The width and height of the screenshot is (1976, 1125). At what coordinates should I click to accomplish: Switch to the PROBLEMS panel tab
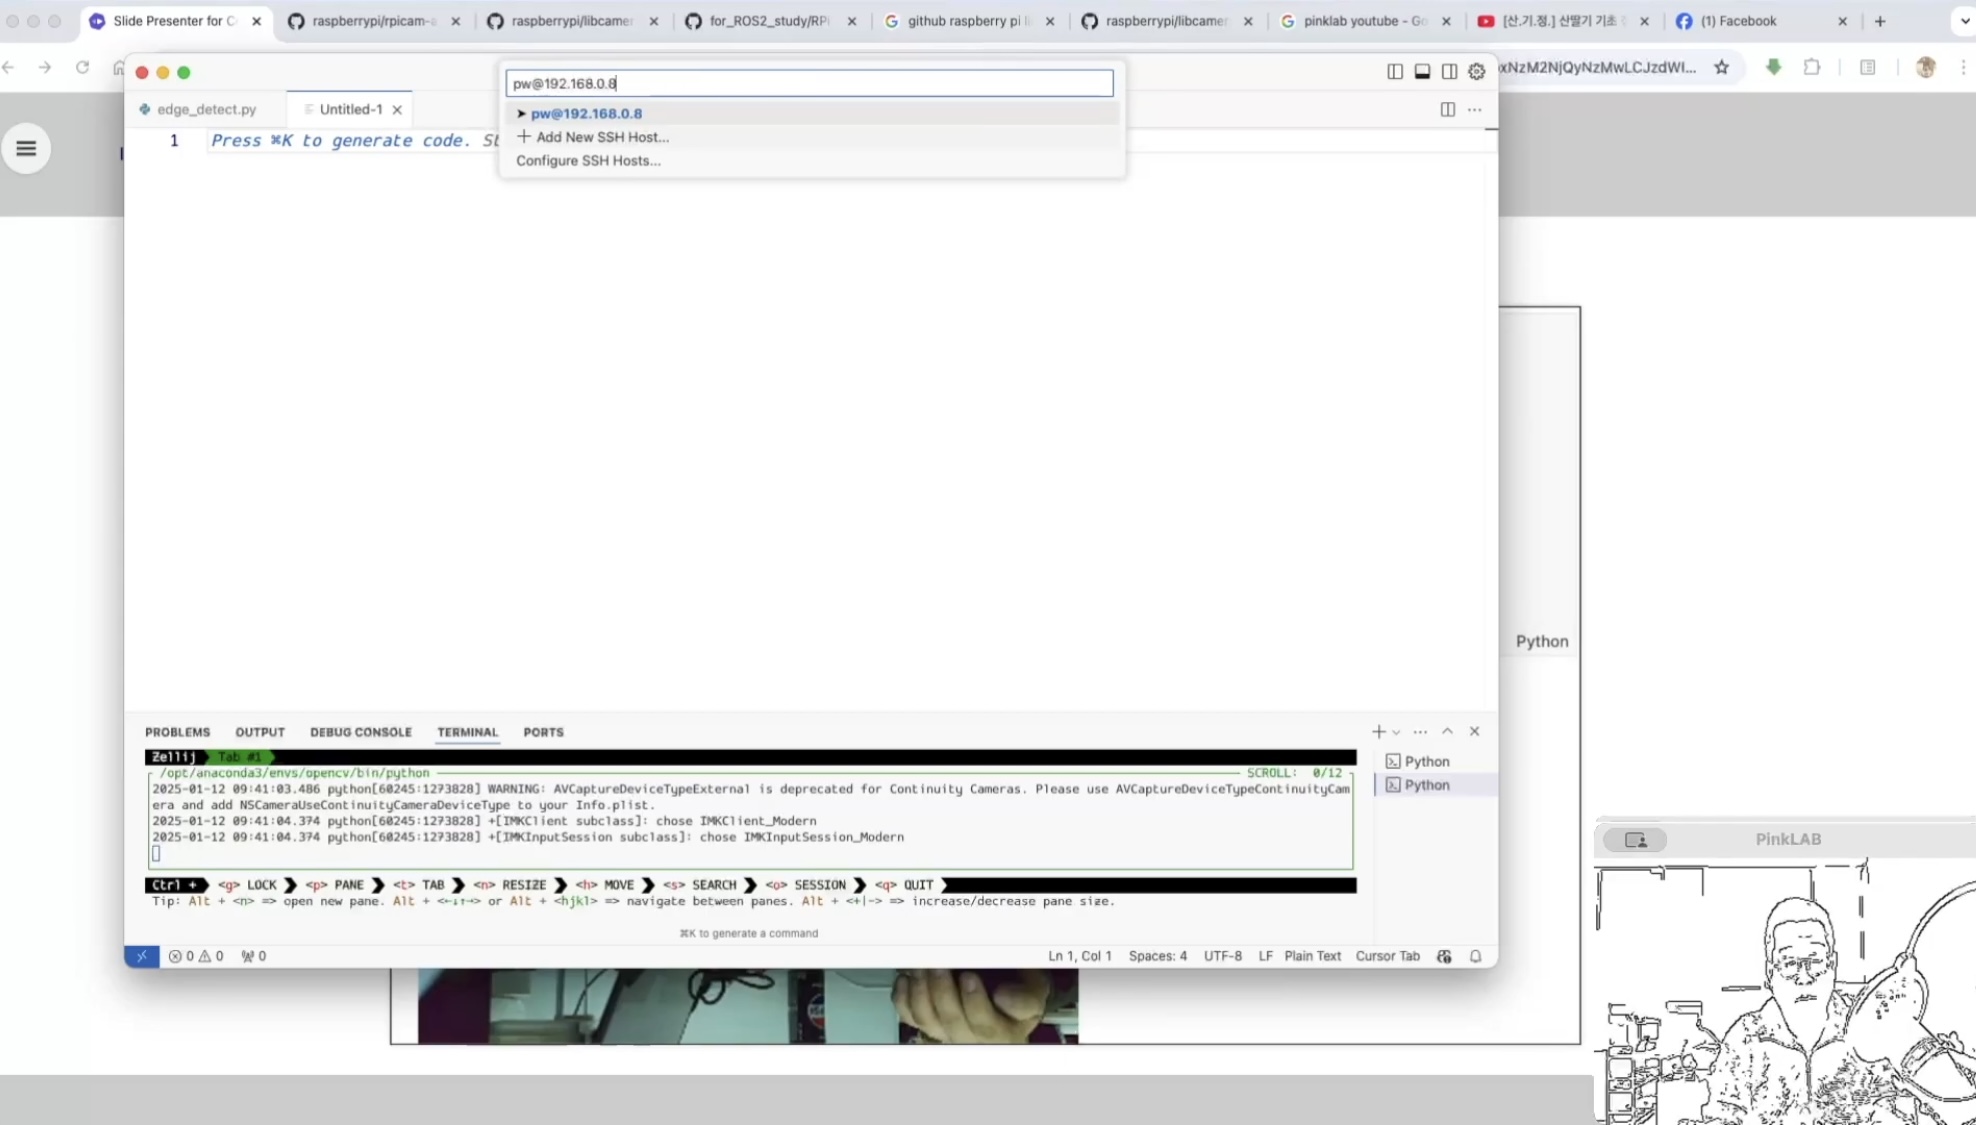pos(177,732)
